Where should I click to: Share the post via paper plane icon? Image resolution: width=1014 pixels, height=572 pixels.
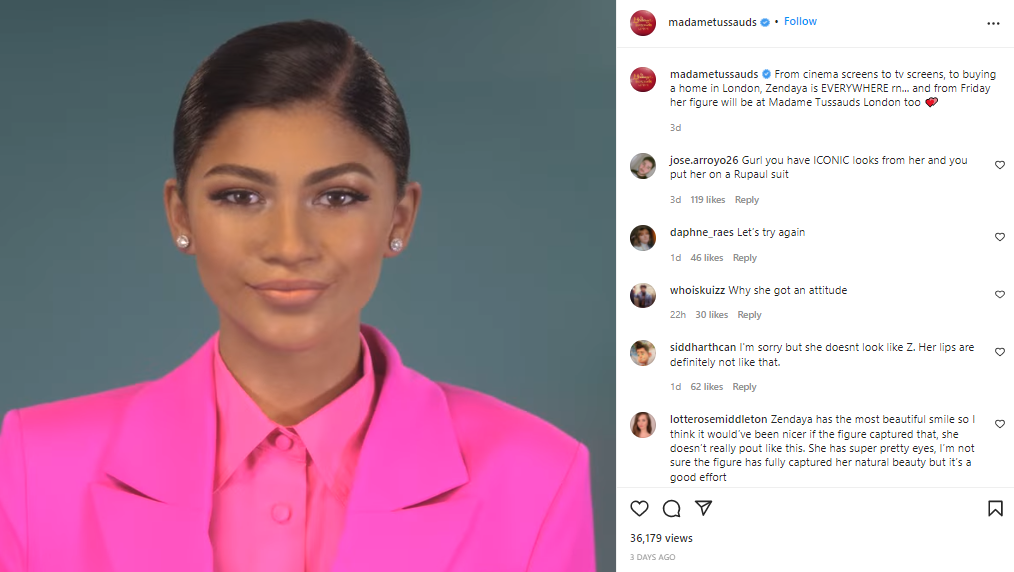[x=704, y=508]
